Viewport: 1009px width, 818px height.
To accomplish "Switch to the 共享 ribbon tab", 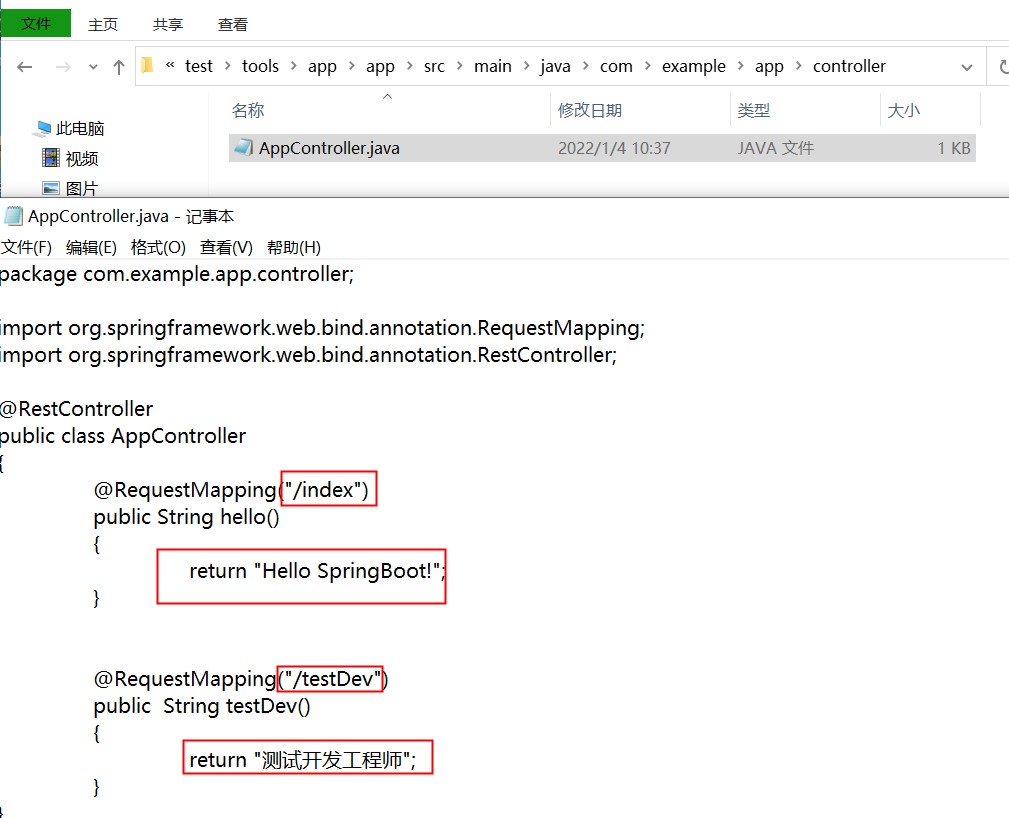I will (x=168, y=24).
